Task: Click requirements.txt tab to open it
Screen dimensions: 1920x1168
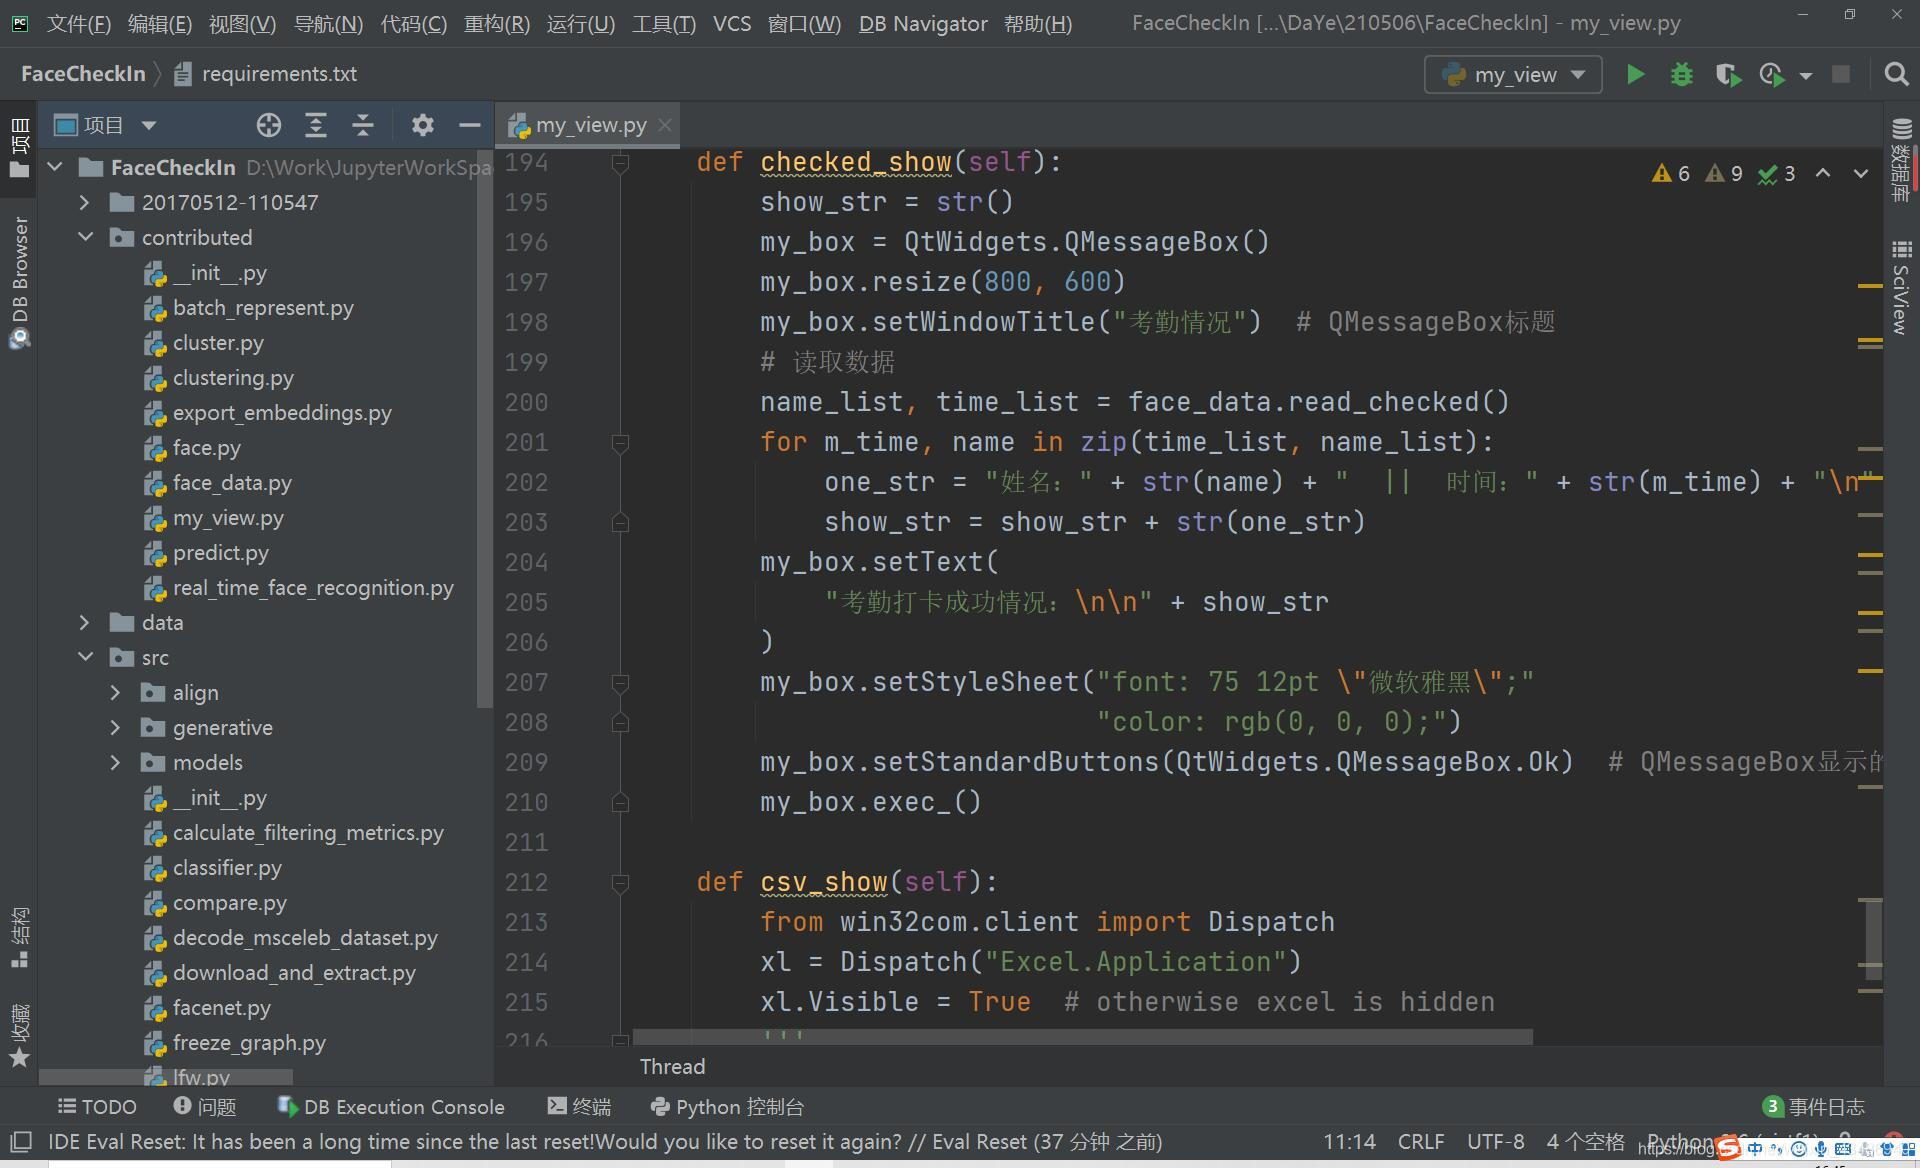Action: (x=276, y=73)
